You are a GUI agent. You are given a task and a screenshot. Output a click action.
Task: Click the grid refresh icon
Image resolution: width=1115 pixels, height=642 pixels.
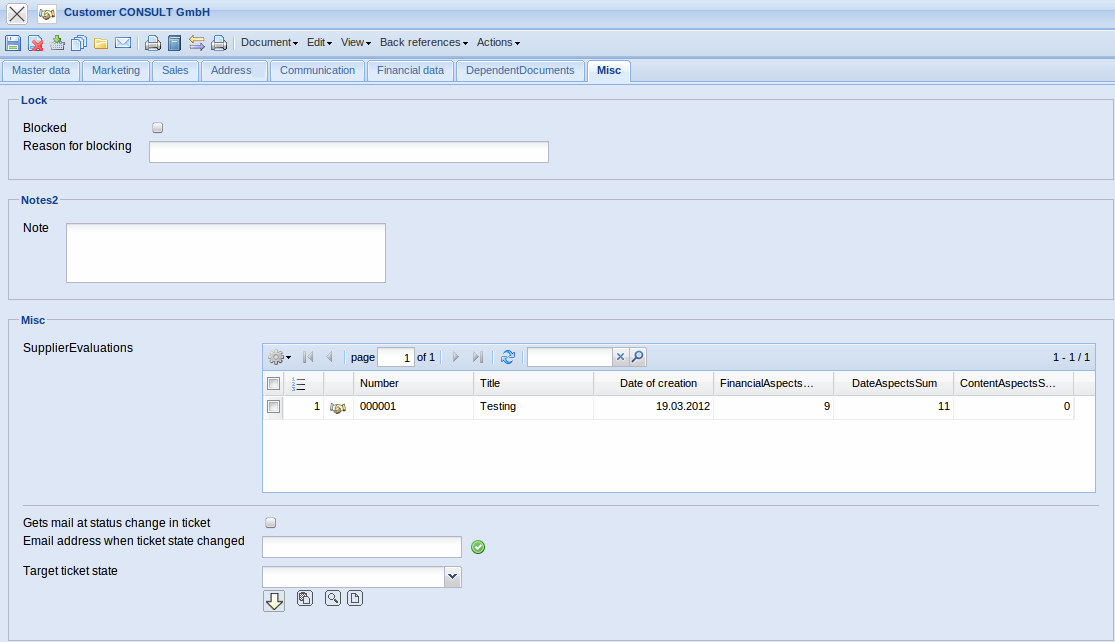click(508, 357)
